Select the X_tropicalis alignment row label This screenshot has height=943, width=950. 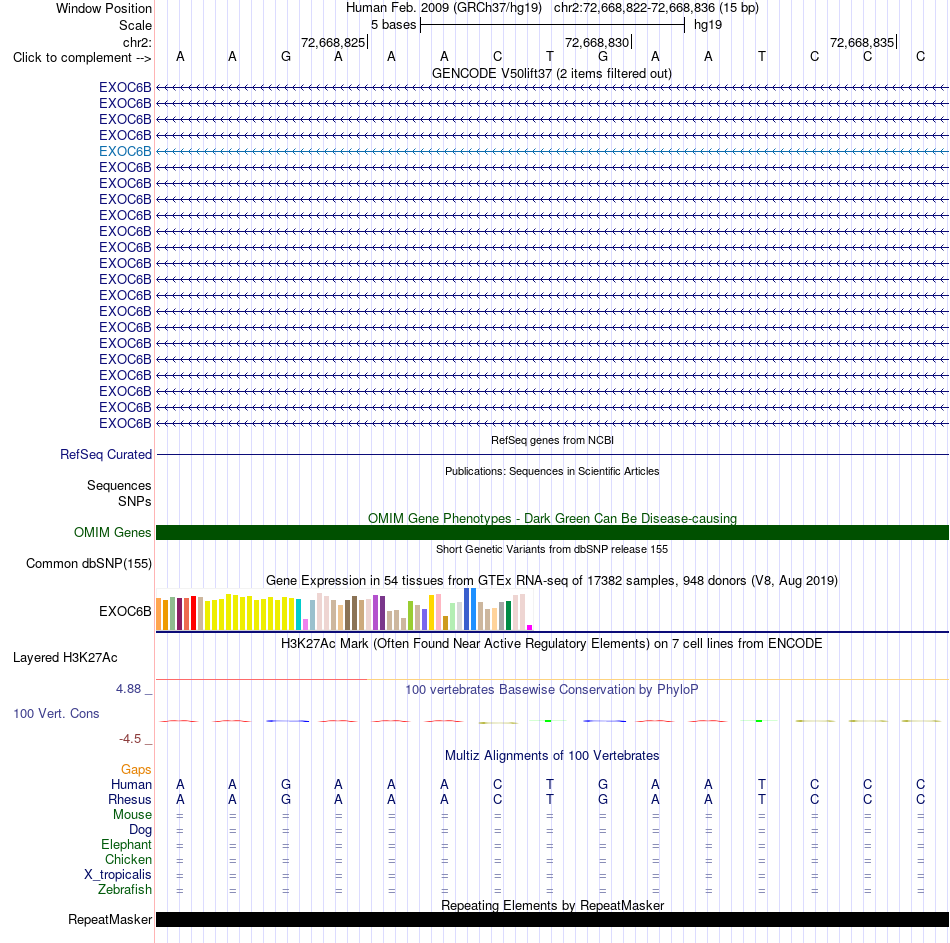[118, 875]
